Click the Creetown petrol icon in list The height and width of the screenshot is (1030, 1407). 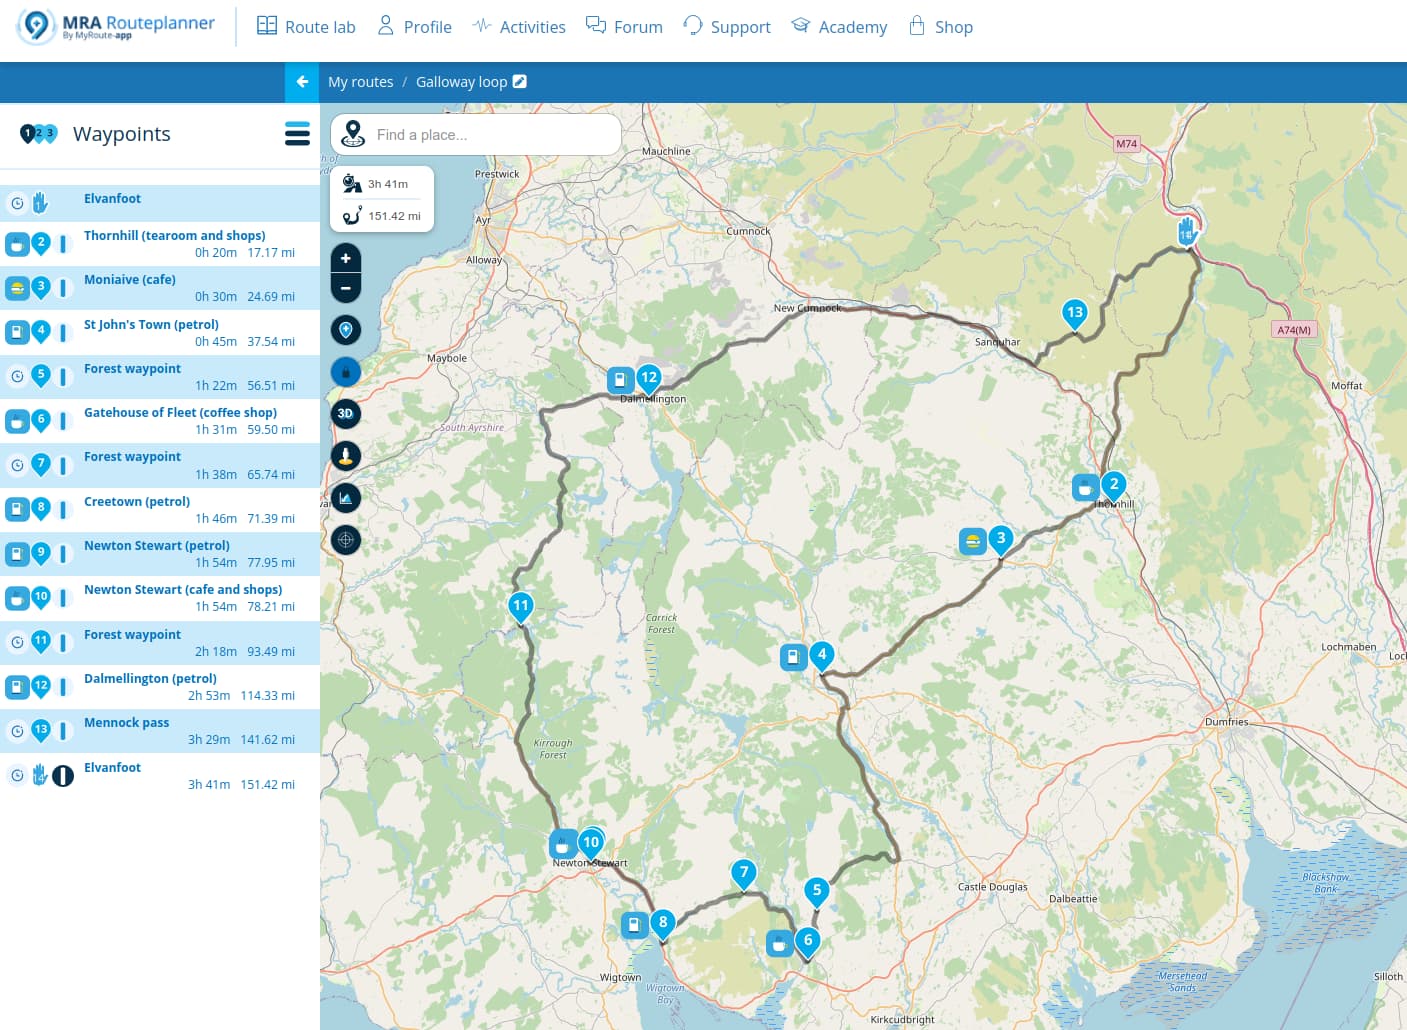16,509
